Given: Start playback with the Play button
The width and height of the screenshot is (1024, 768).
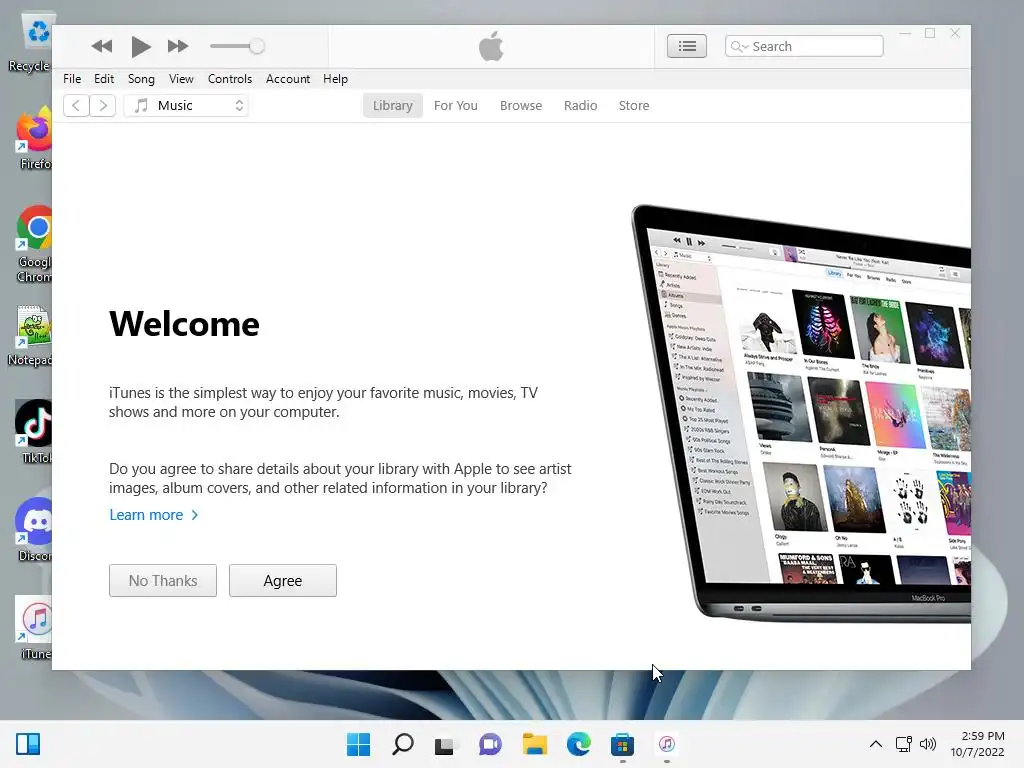Looking at the screenshot, I should point(140,46).
